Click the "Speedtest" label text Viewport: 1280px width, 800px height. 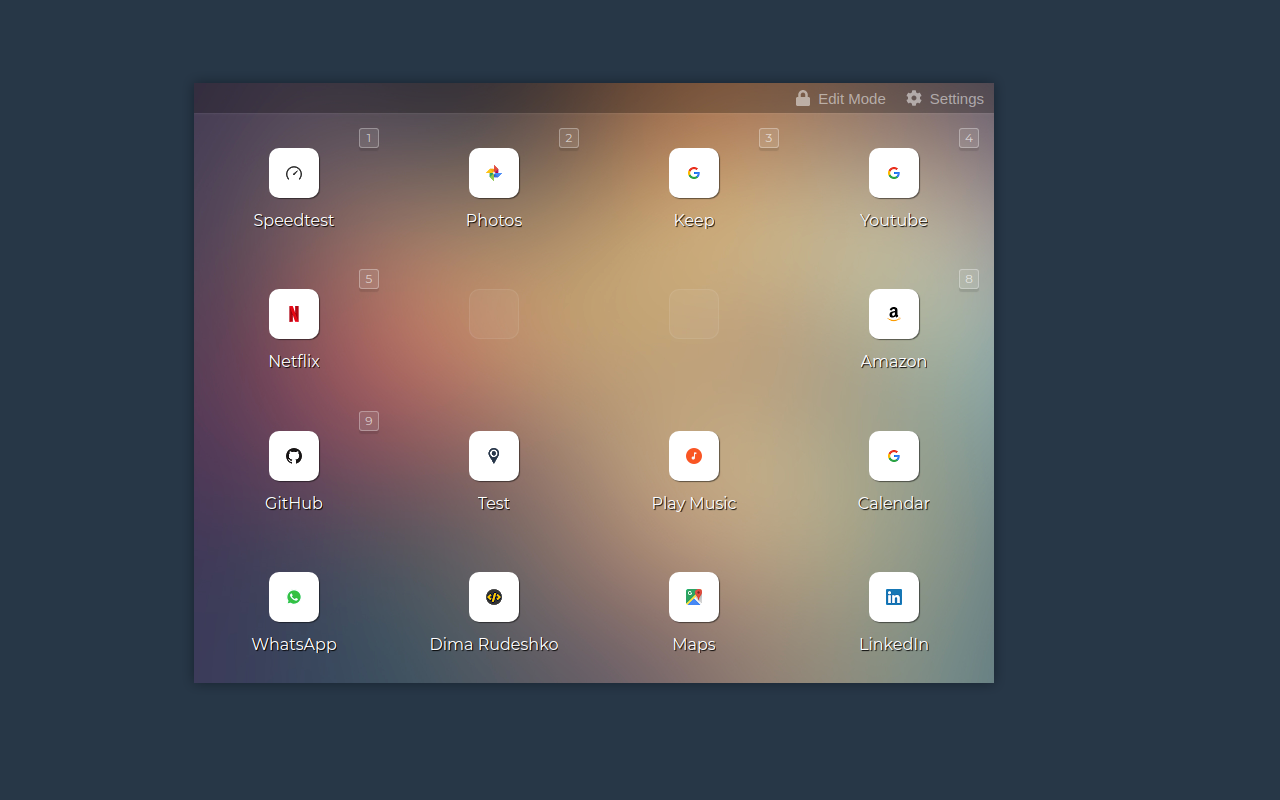point(294,221)
